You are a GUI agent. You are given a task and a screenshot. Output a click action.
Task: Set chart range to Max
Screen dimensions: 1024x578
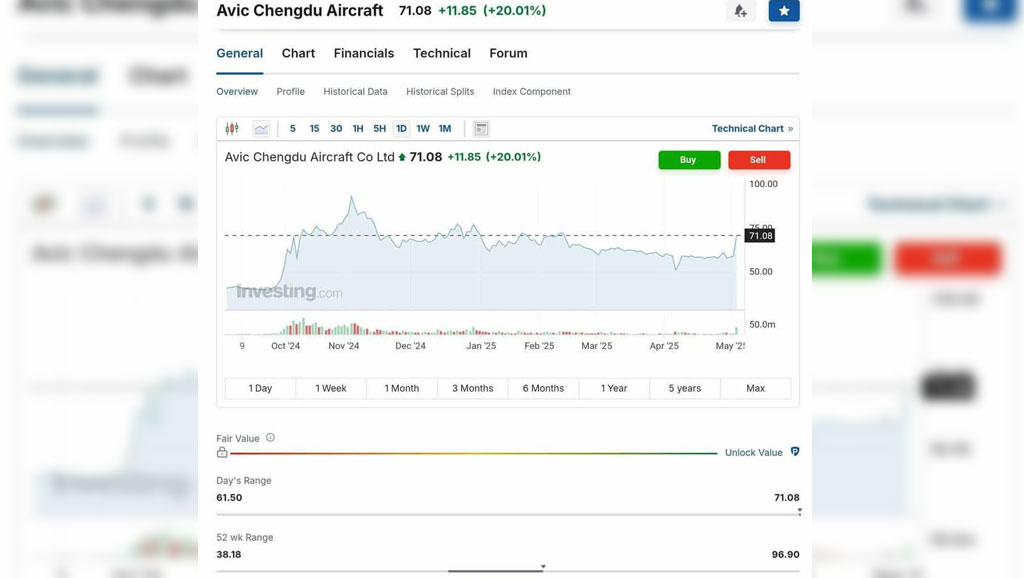756,388
